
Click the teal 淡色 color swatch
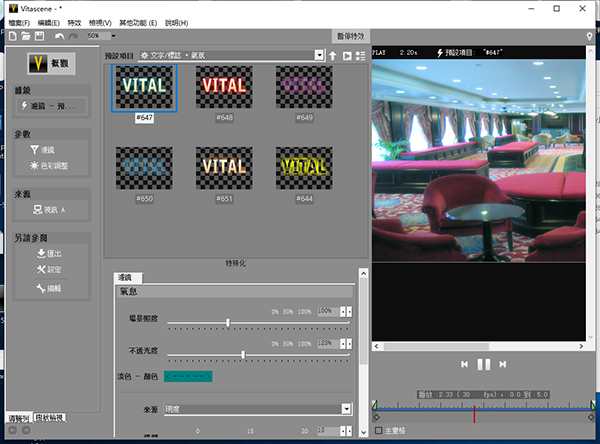pyautogui.click(x=195, y=376)
